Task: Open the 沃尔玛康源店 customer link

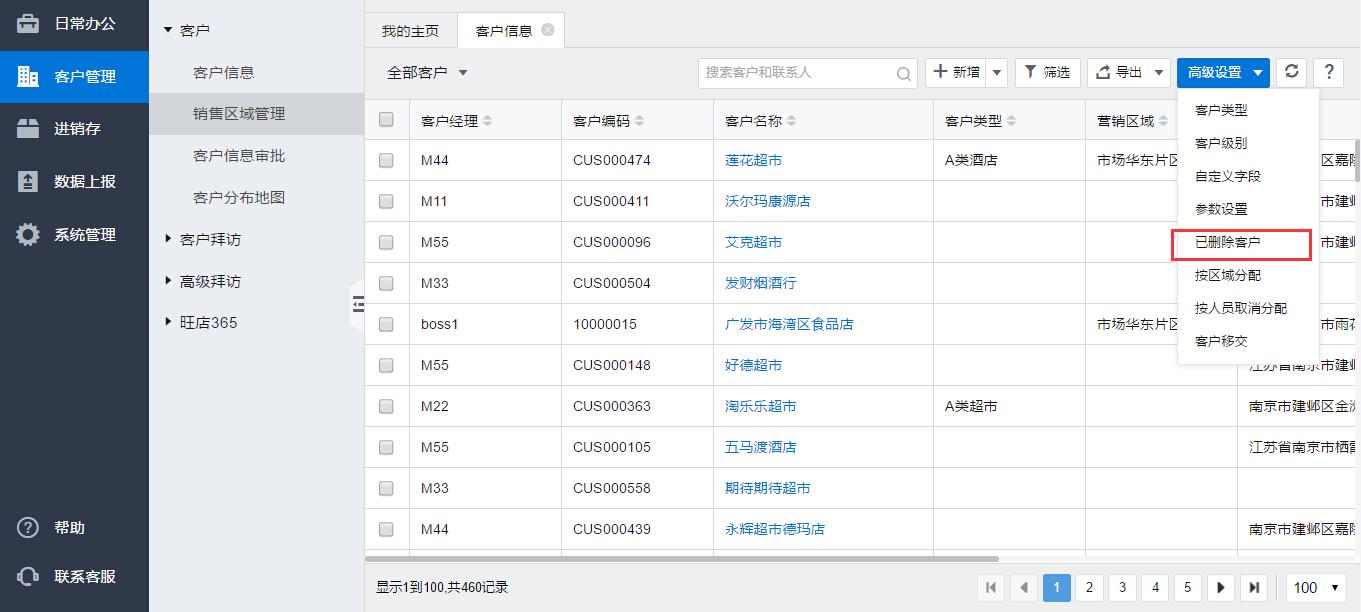Action: (x=767, y=201)
